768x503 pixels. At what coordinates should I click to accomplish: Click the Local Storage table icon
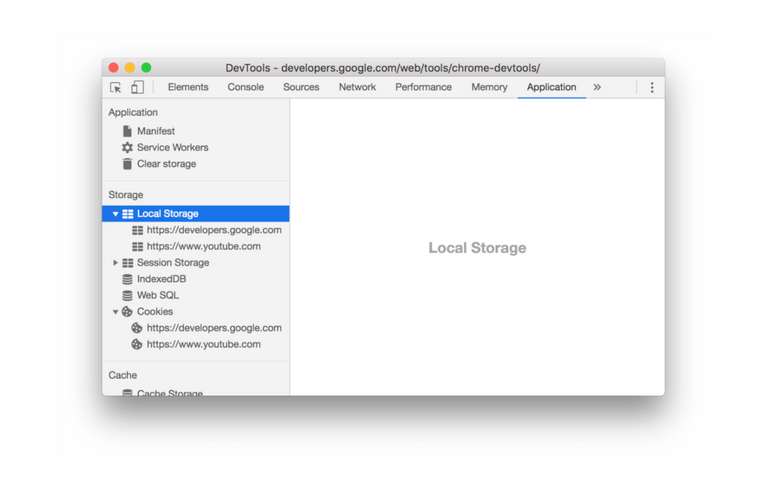click(x=128, y=214)
